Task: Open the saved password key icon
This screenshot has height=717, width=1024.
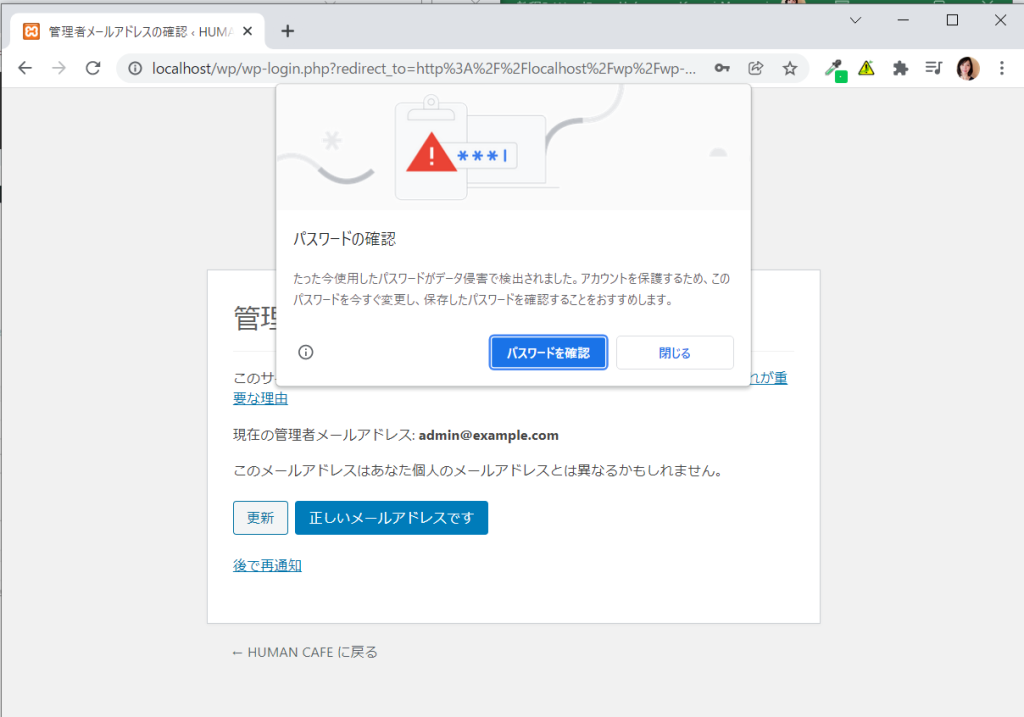Action: pyautogui.click(x=721, y=68)
